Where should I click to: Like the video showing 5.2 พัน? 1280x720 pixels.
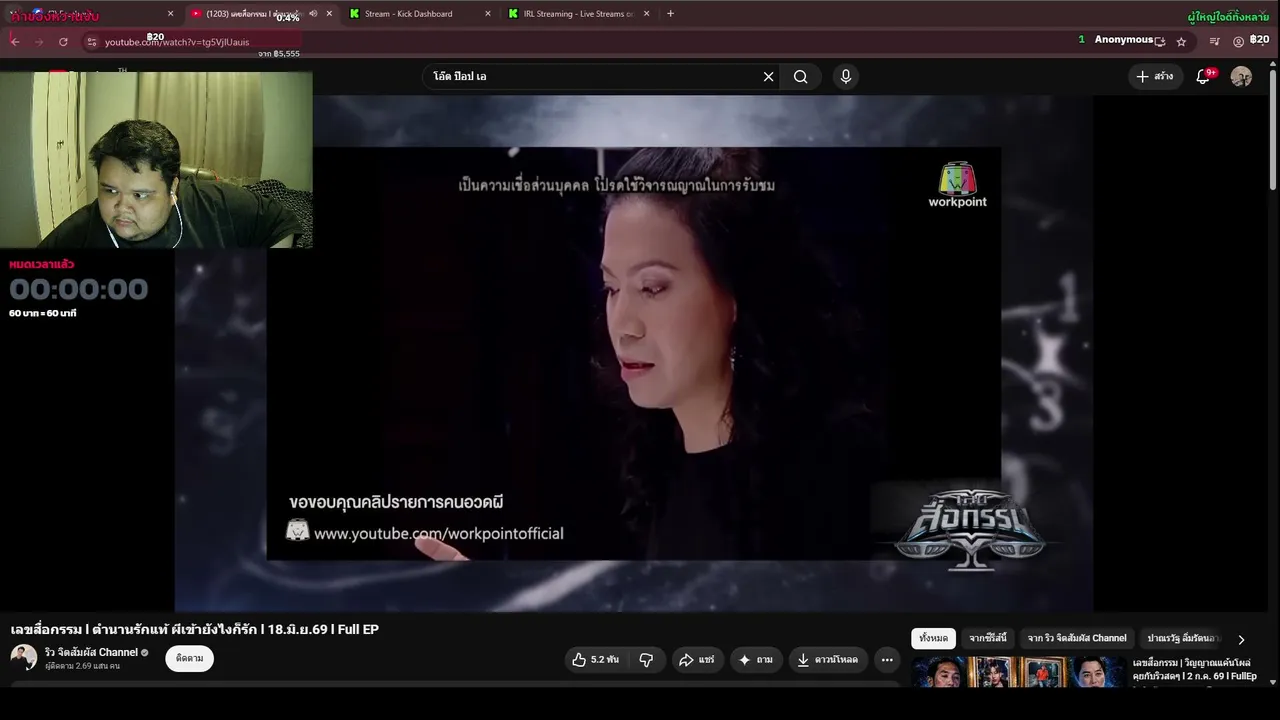point(595,660)
